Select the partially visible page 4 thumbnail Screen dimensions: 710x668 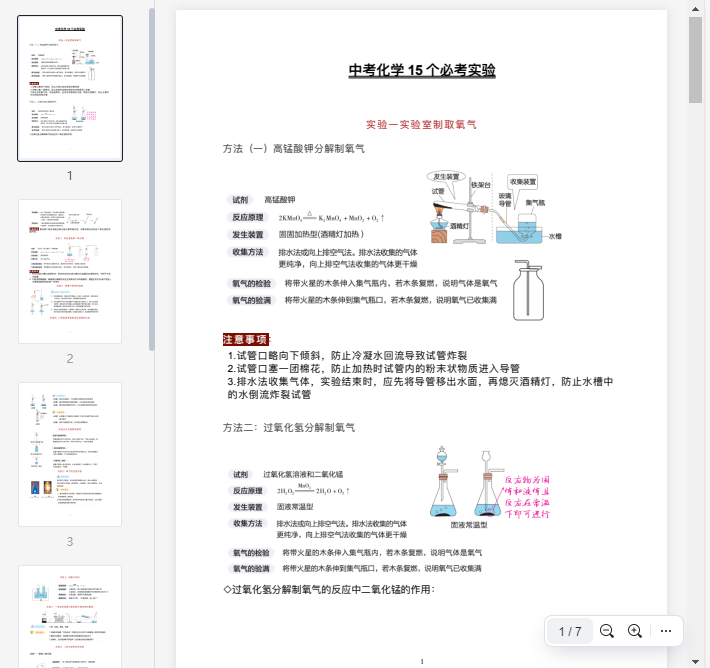click(70, 616)
